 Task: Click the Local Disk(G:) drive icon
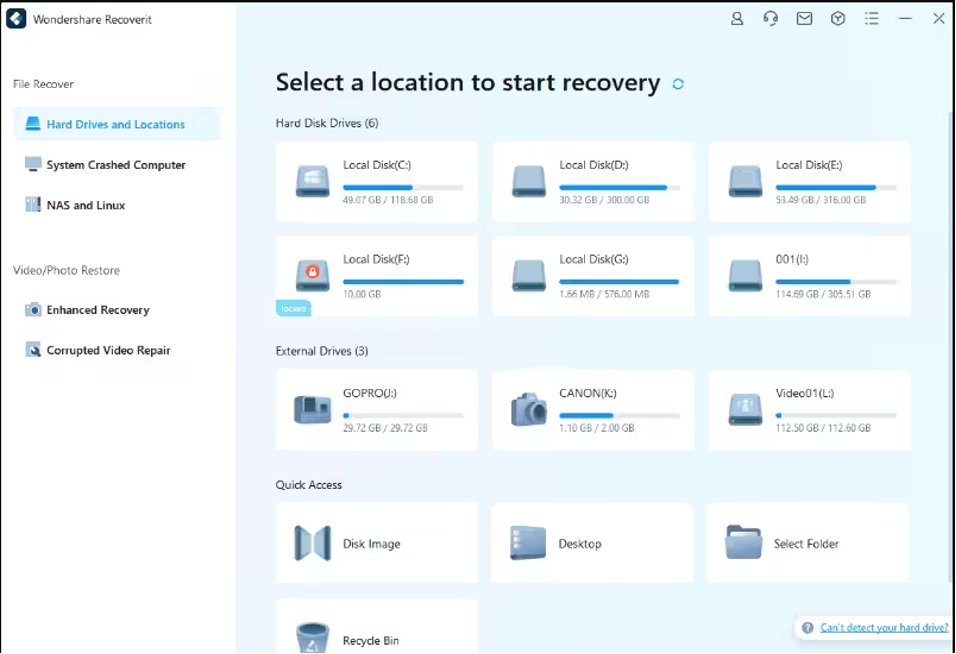[x=529, y=275]
